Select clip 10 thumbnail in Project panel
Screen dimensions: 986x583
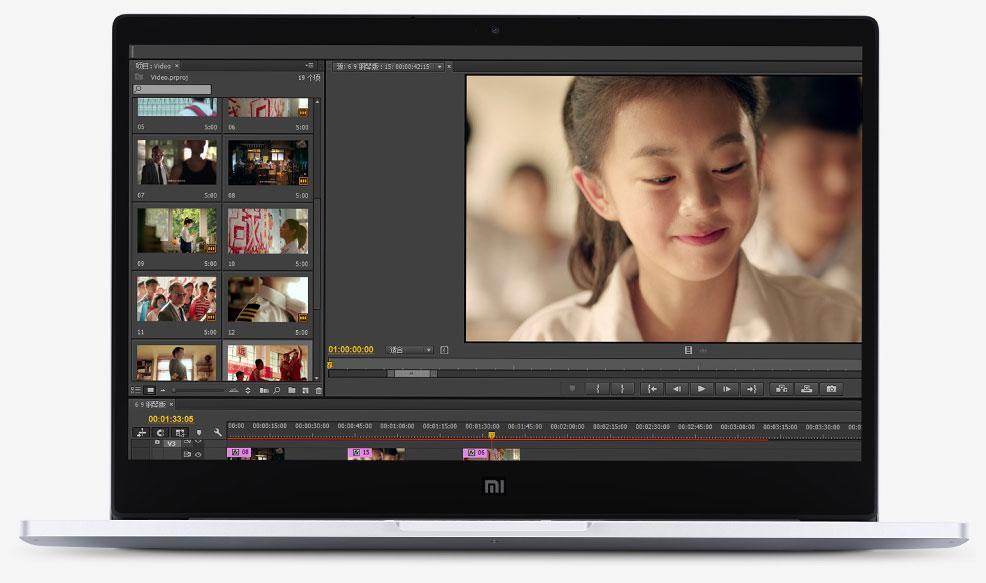click(x=268, y=230)
